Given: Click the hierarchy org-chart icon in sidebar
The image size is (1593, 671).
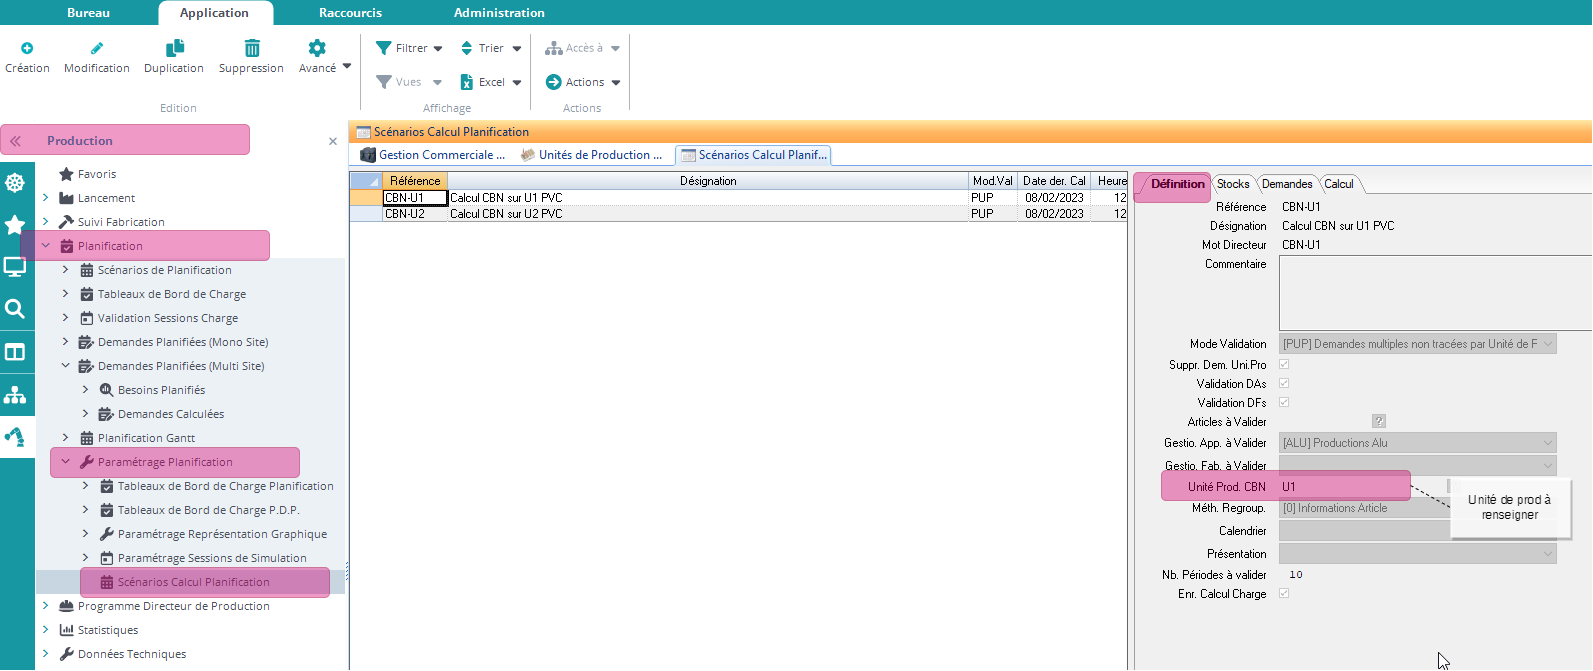Looking at the screenshot, I should click(15, 395).
